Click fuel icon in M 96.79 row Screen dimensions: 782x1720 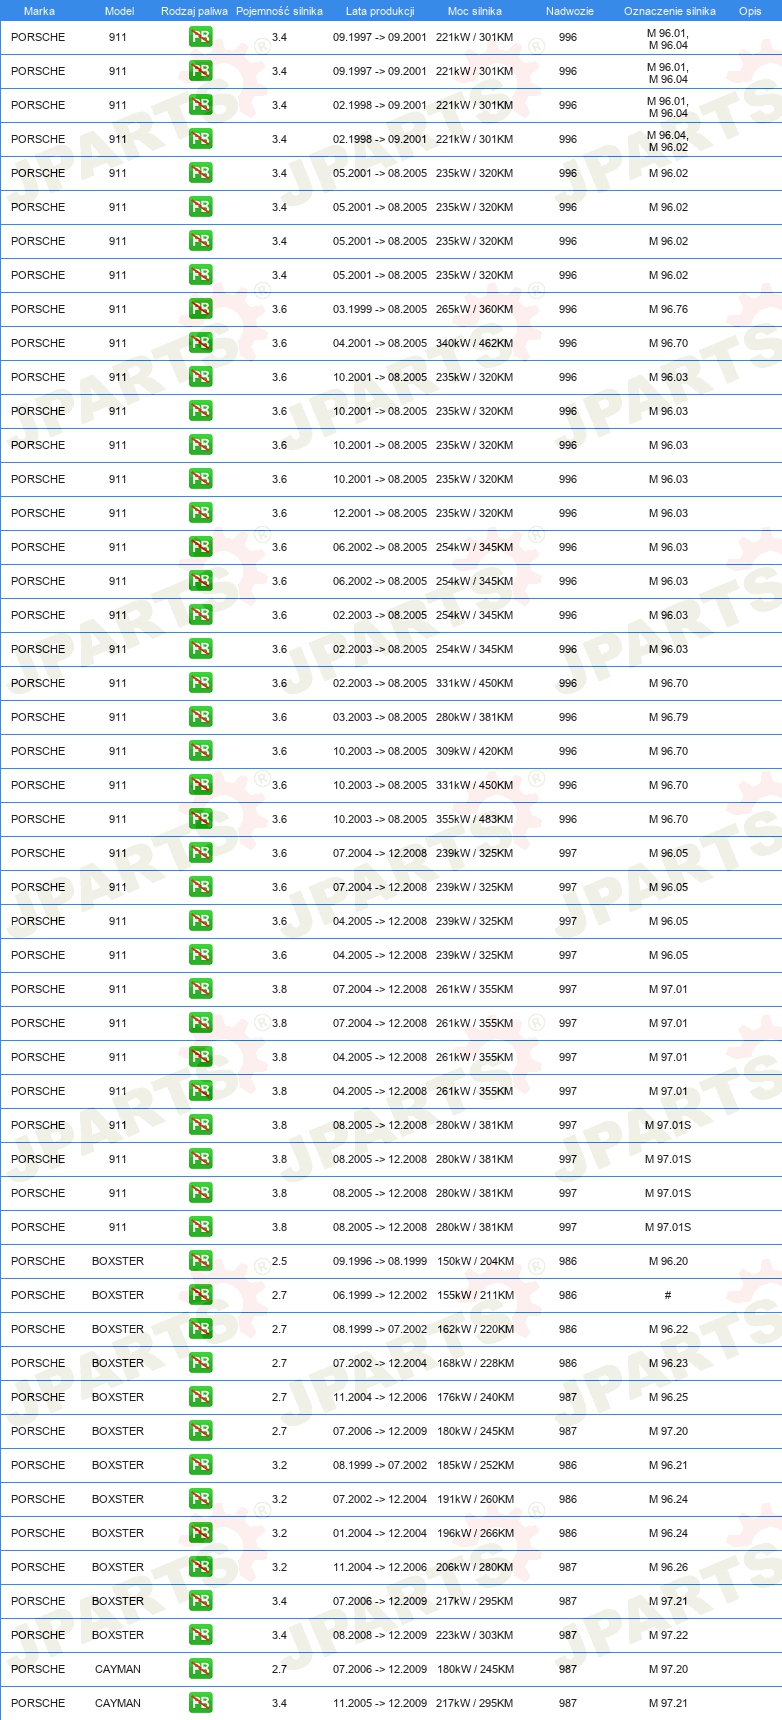[x=200, y=717]
